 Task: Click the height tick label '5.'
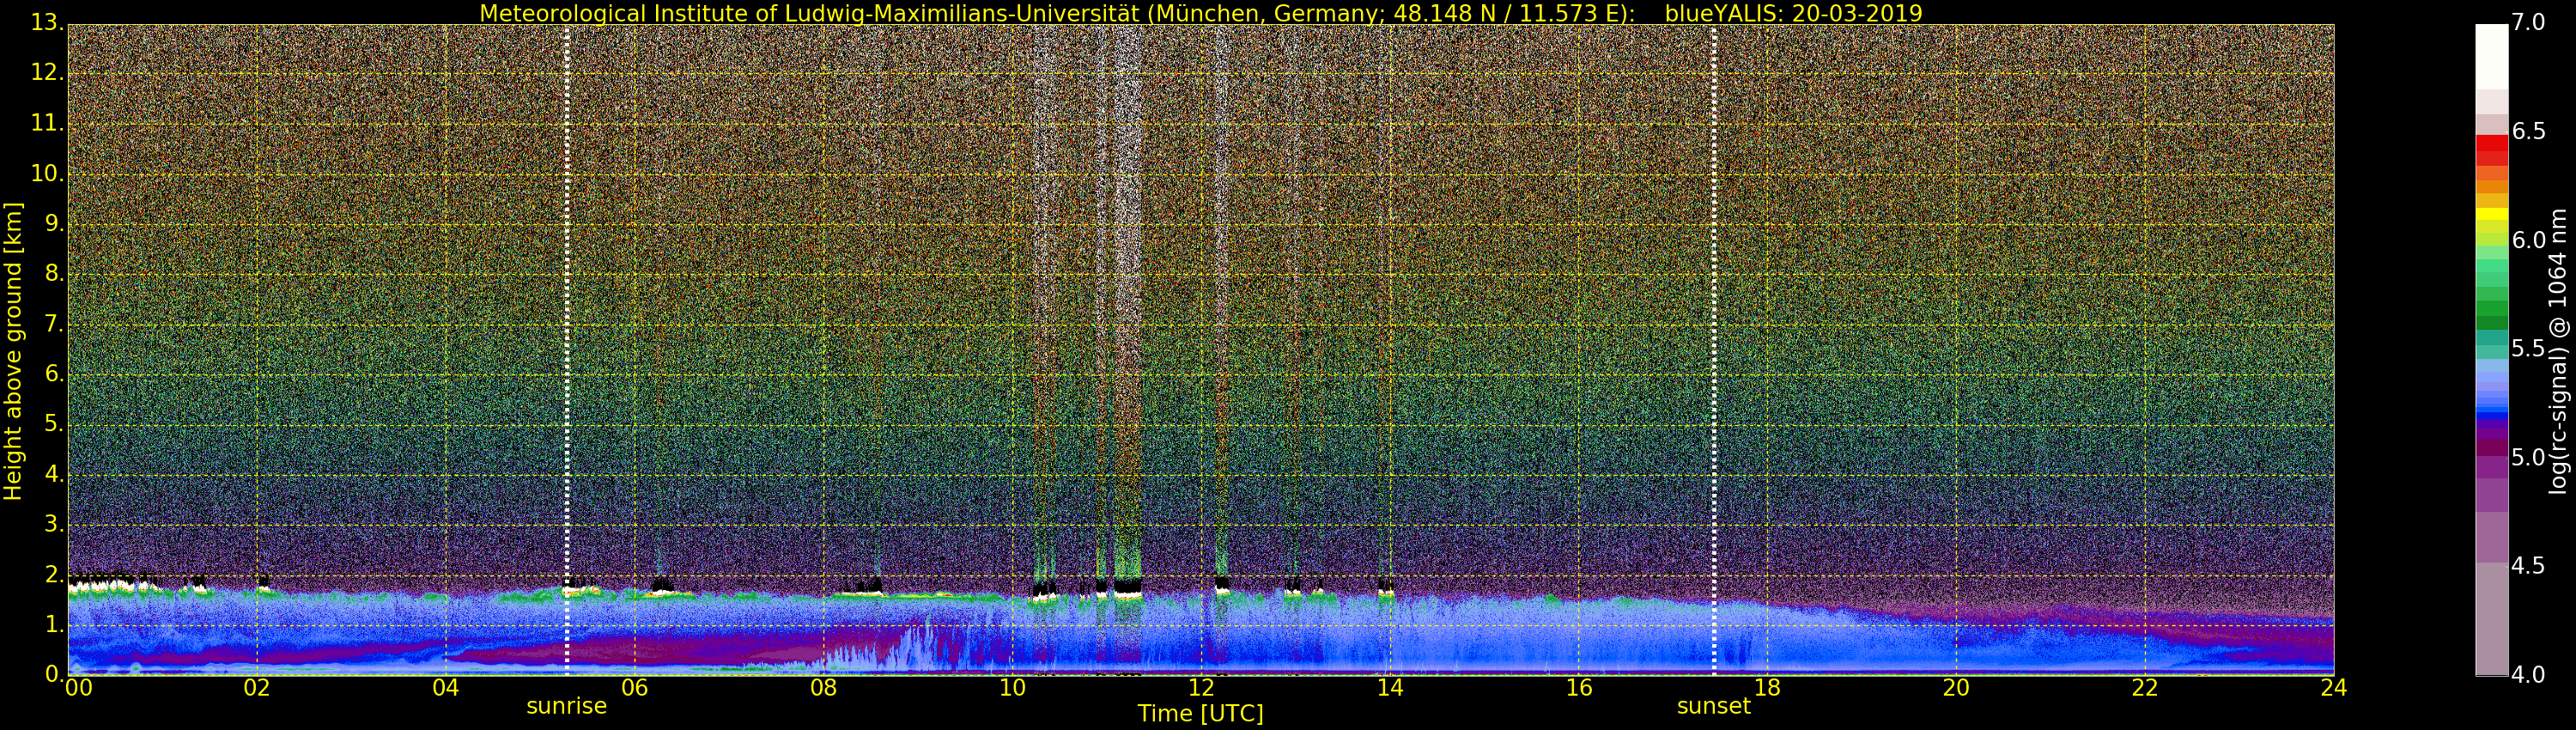coord(54,424)
